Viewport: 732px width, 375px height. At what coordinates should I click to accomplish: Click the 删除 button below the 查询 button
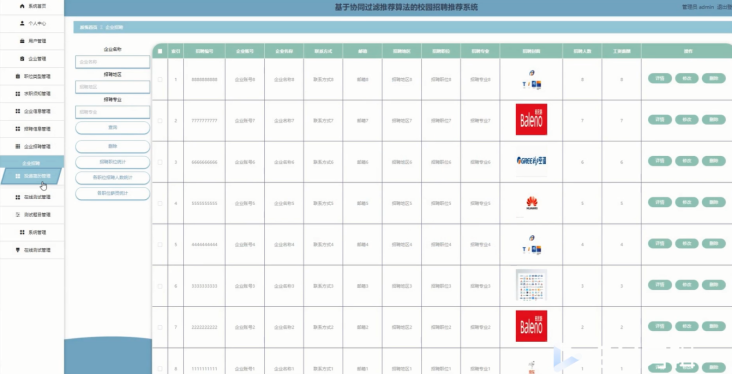coord(113,146)
